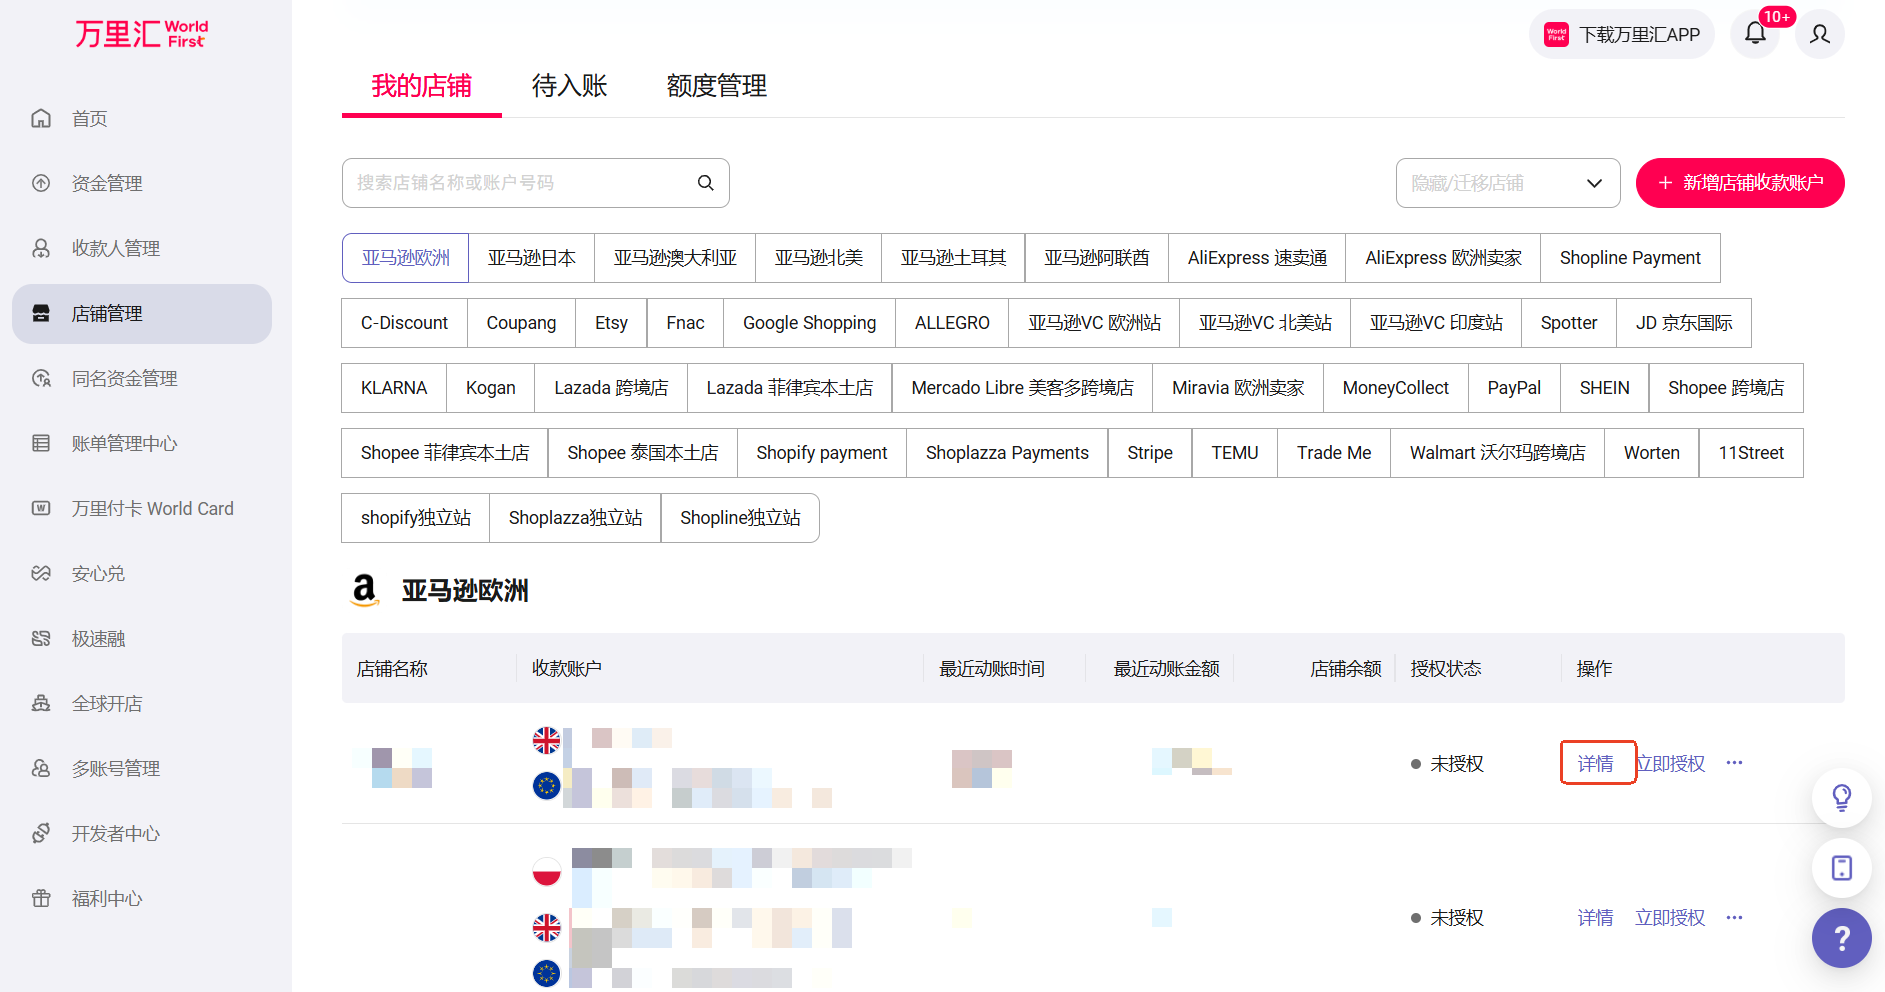Open the user profile icon
Viewport: 1885px width, 992px height.
click(1820, 34)
